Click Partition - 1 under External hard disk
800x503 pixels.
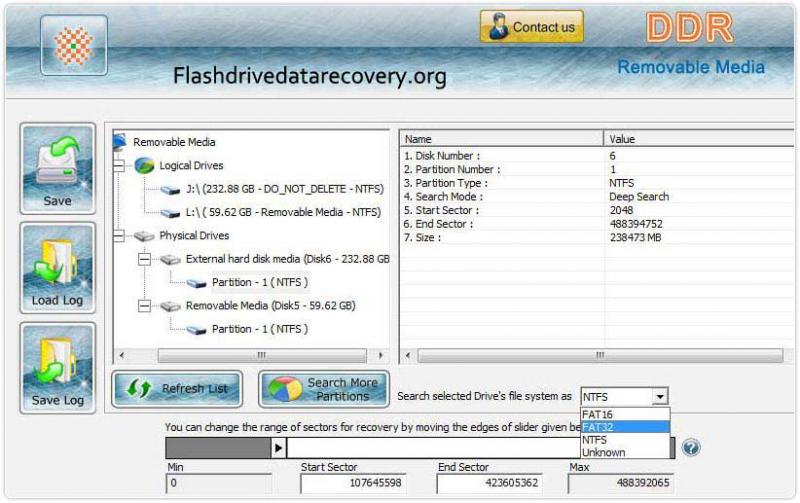tap(259, 282)
